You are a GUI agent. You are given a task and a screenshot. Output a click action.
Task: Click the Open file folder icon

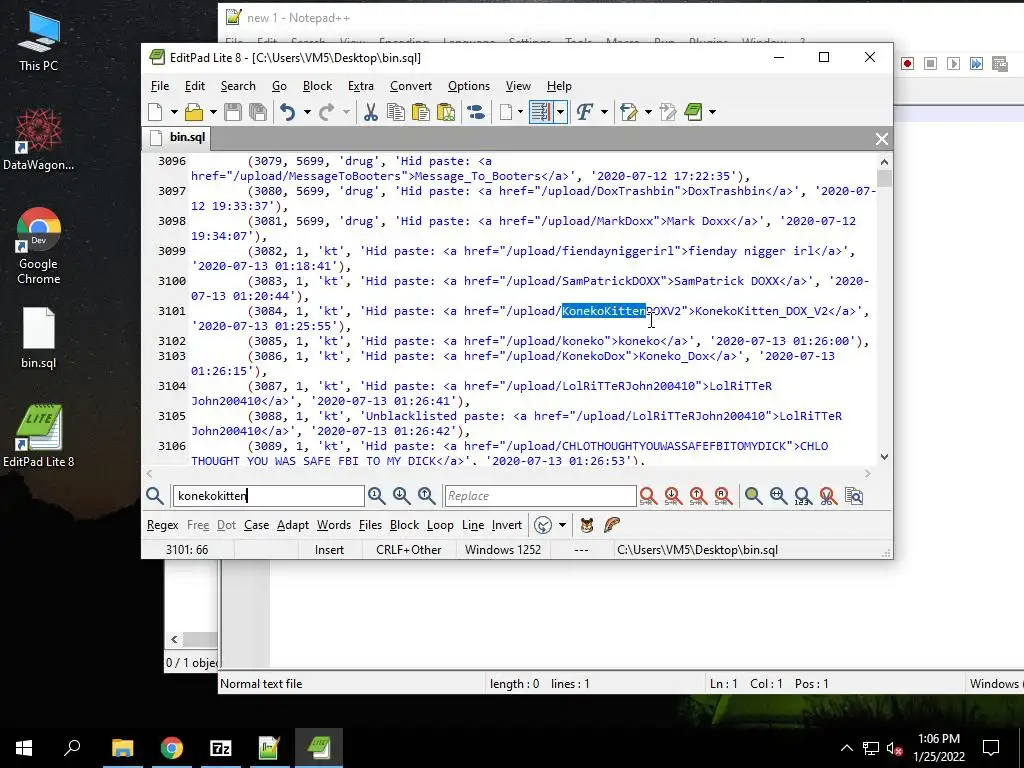194,112
